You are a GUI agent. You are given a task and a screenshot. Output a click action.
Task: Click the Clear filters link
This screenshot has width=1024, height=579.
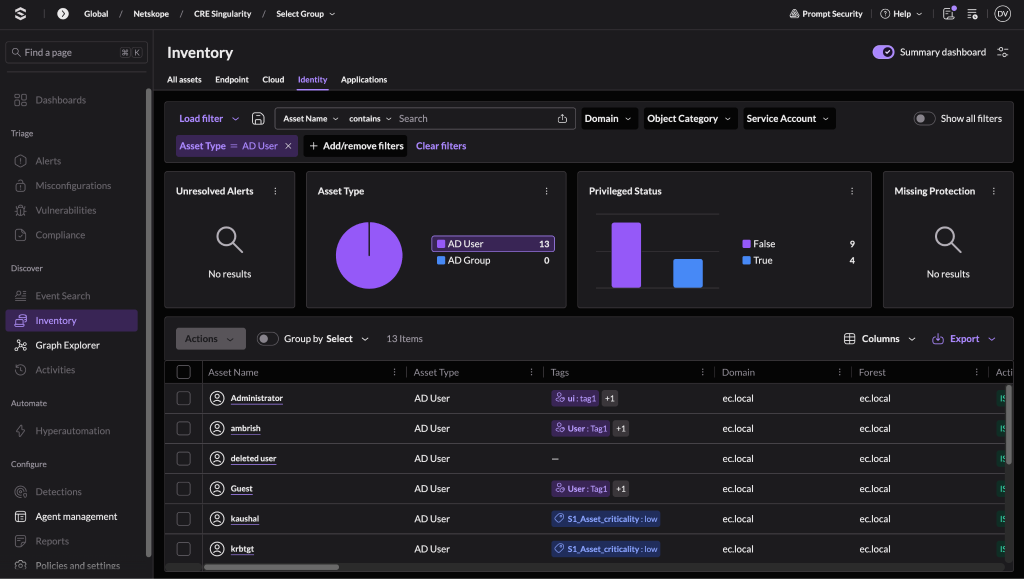(x=441, y=146)
